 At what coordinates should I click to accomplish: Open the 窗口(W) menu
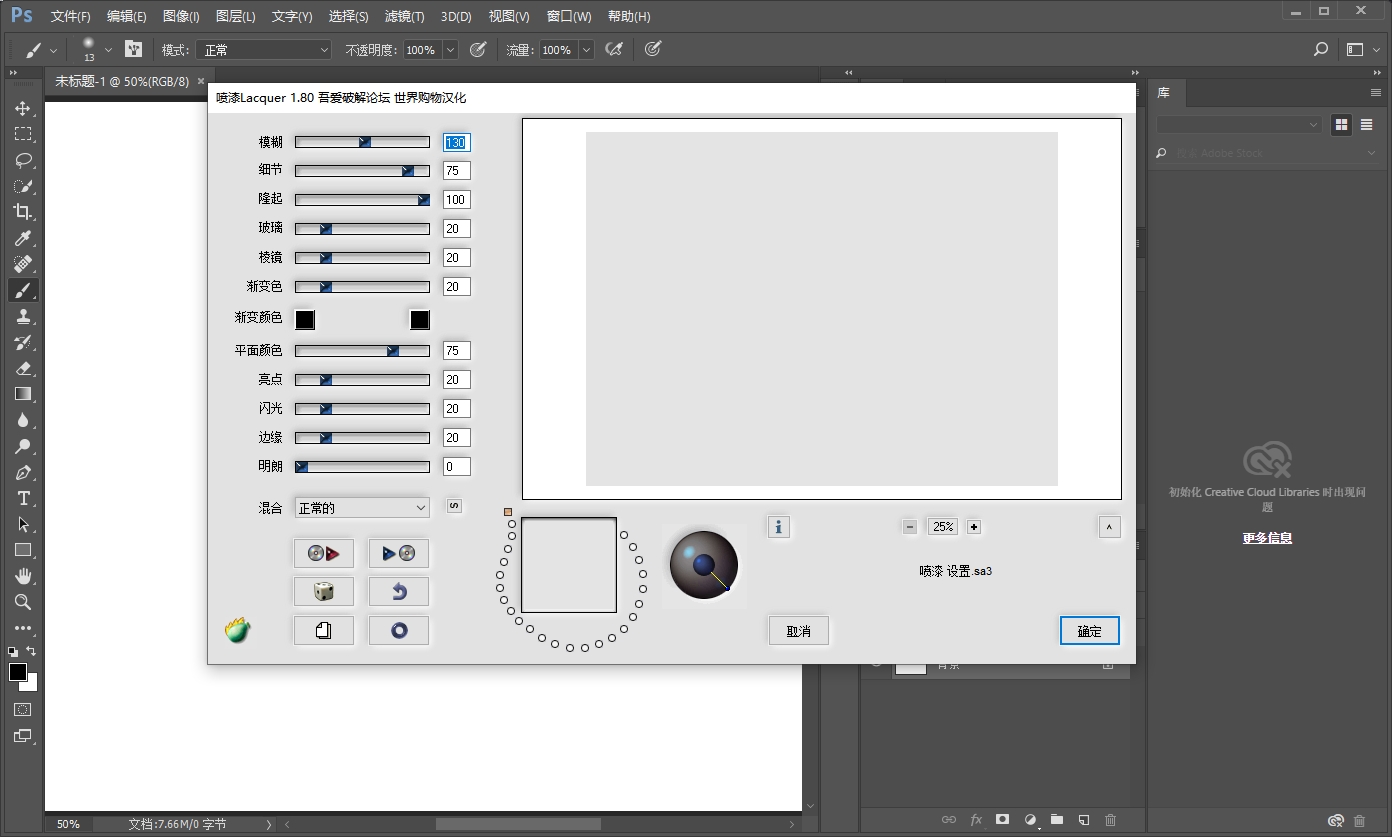pos(569,17)
